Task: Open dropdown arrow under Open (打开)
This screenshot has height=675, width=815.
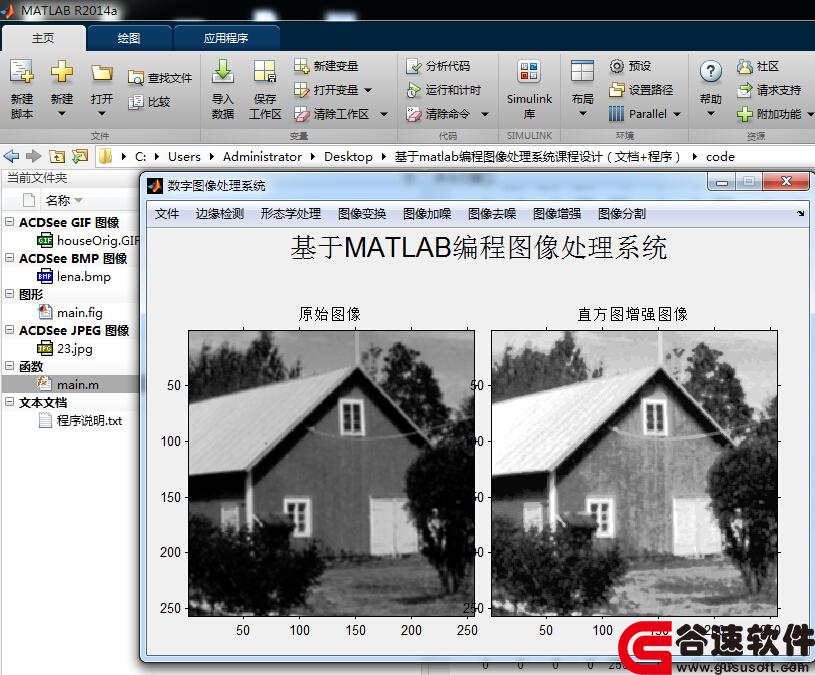Action: pos(101,114)
